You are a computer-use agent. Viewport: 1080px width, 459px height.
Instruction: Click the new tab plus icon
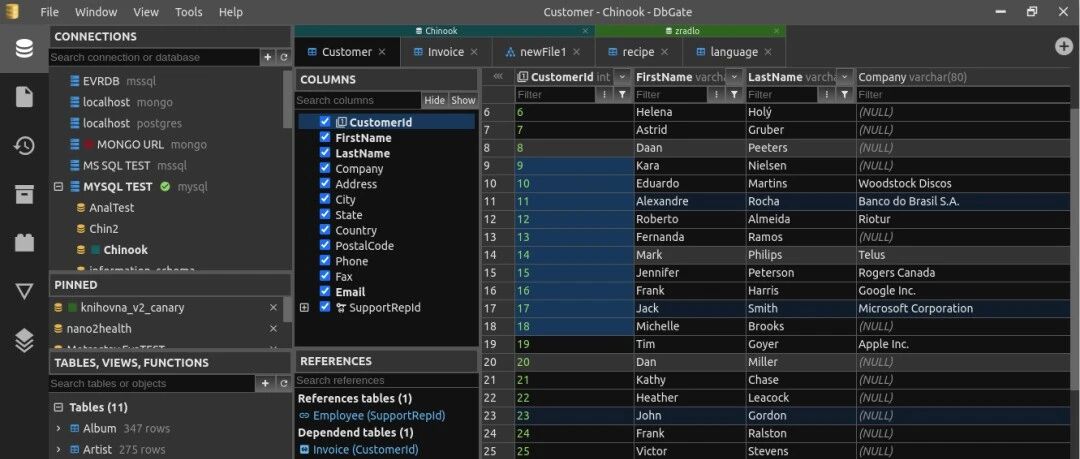1064,46
